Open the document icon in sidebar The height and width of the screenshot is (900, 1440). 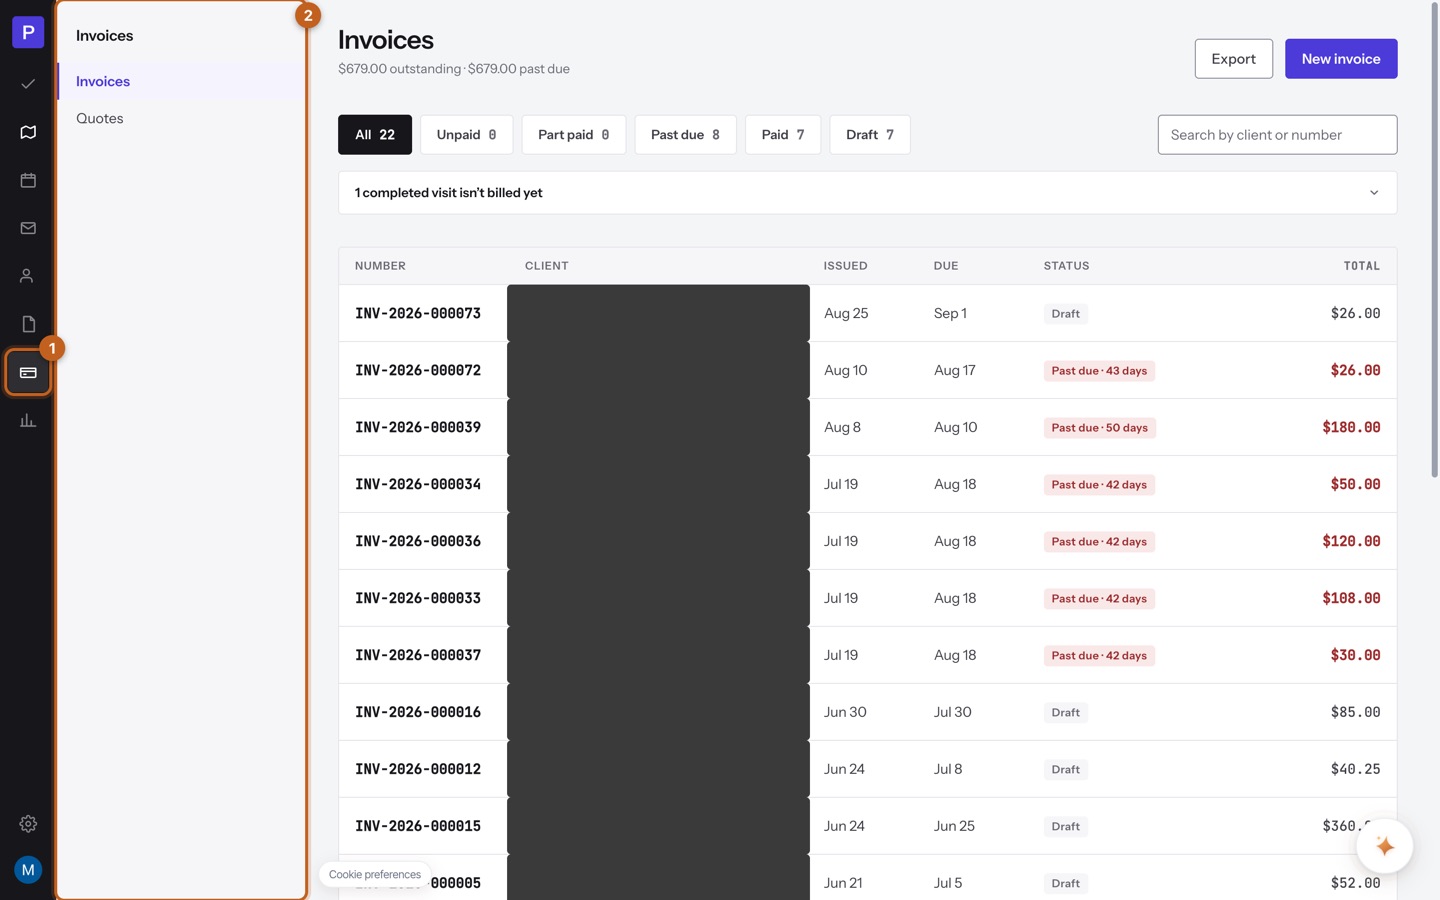click(28, 324)
